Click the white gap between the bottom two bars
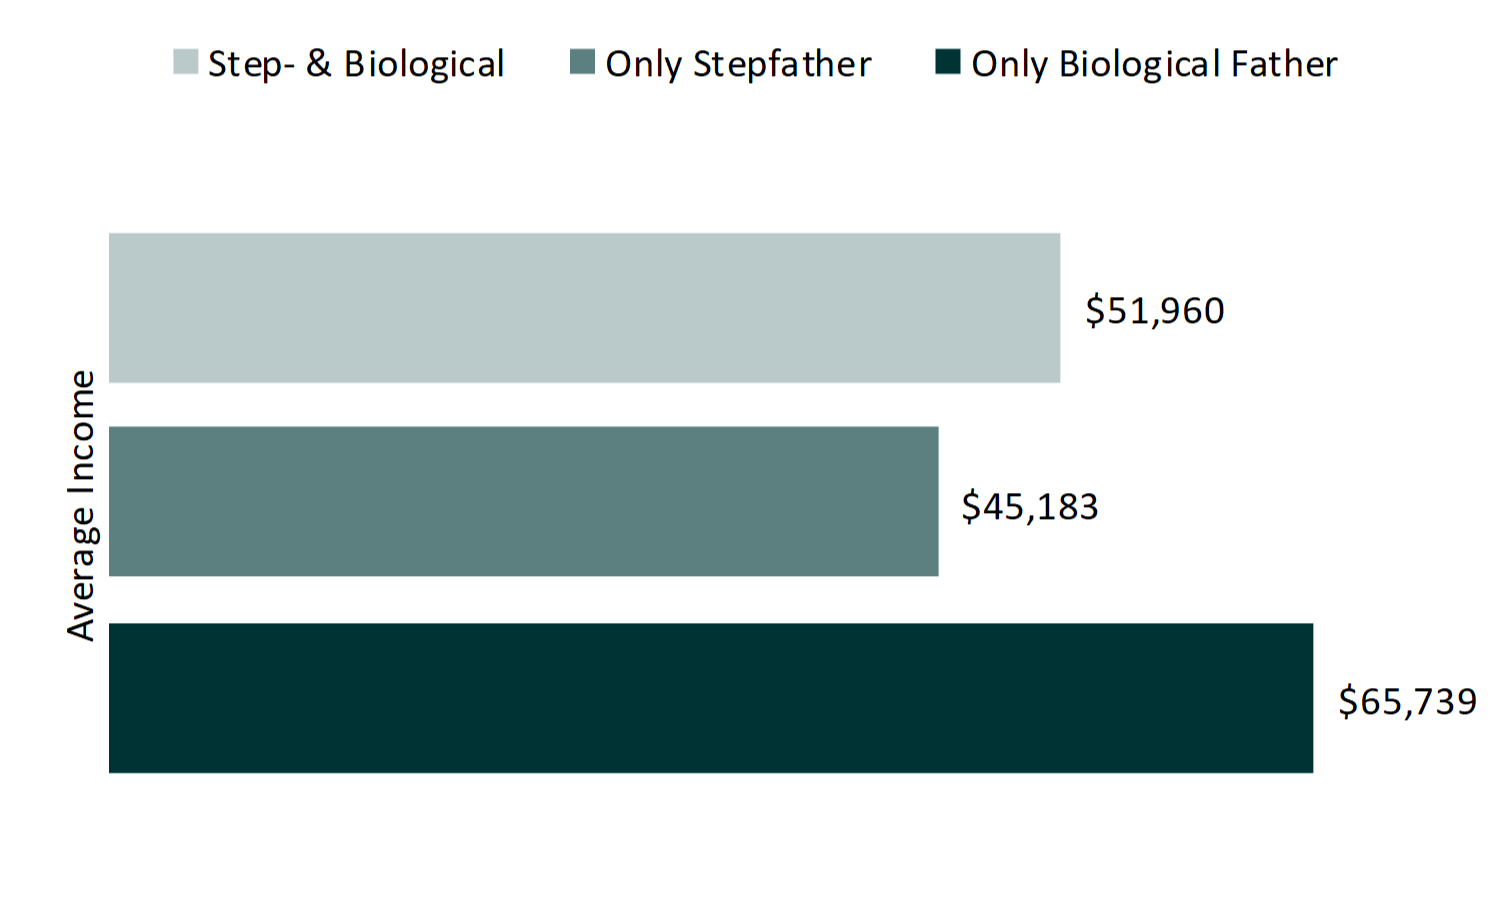1497x897 pixels. click(x=584, y=600)
